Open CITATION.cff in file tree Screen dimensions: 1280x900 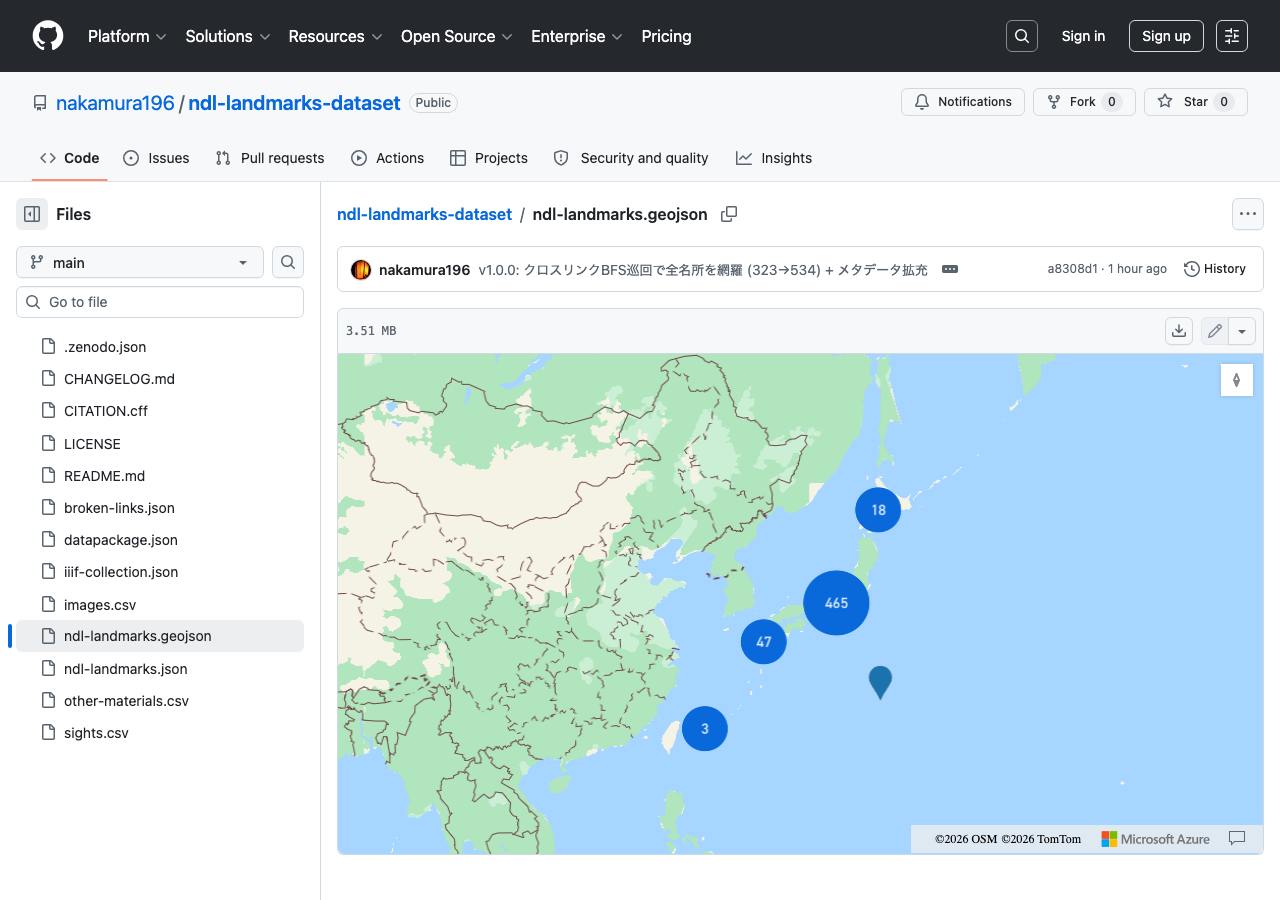160,411
